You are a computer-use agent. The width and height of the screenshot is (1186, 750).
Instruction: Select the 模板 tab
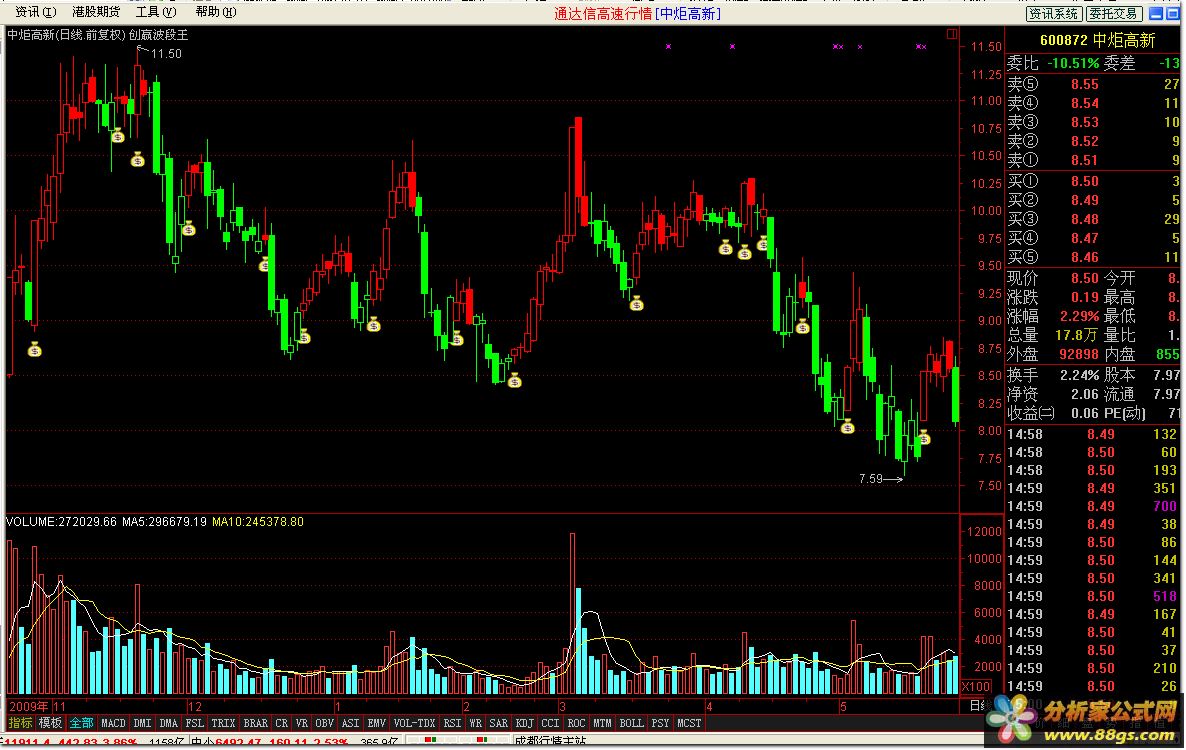[x=50, y=724]
